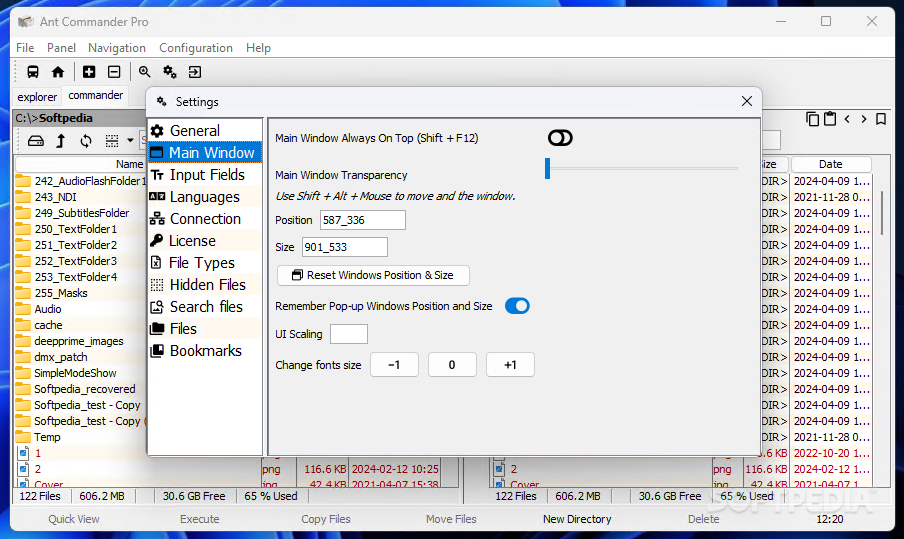Click the Name column header
This screenshot has height=539, width=904.
(x=80, y=164)
